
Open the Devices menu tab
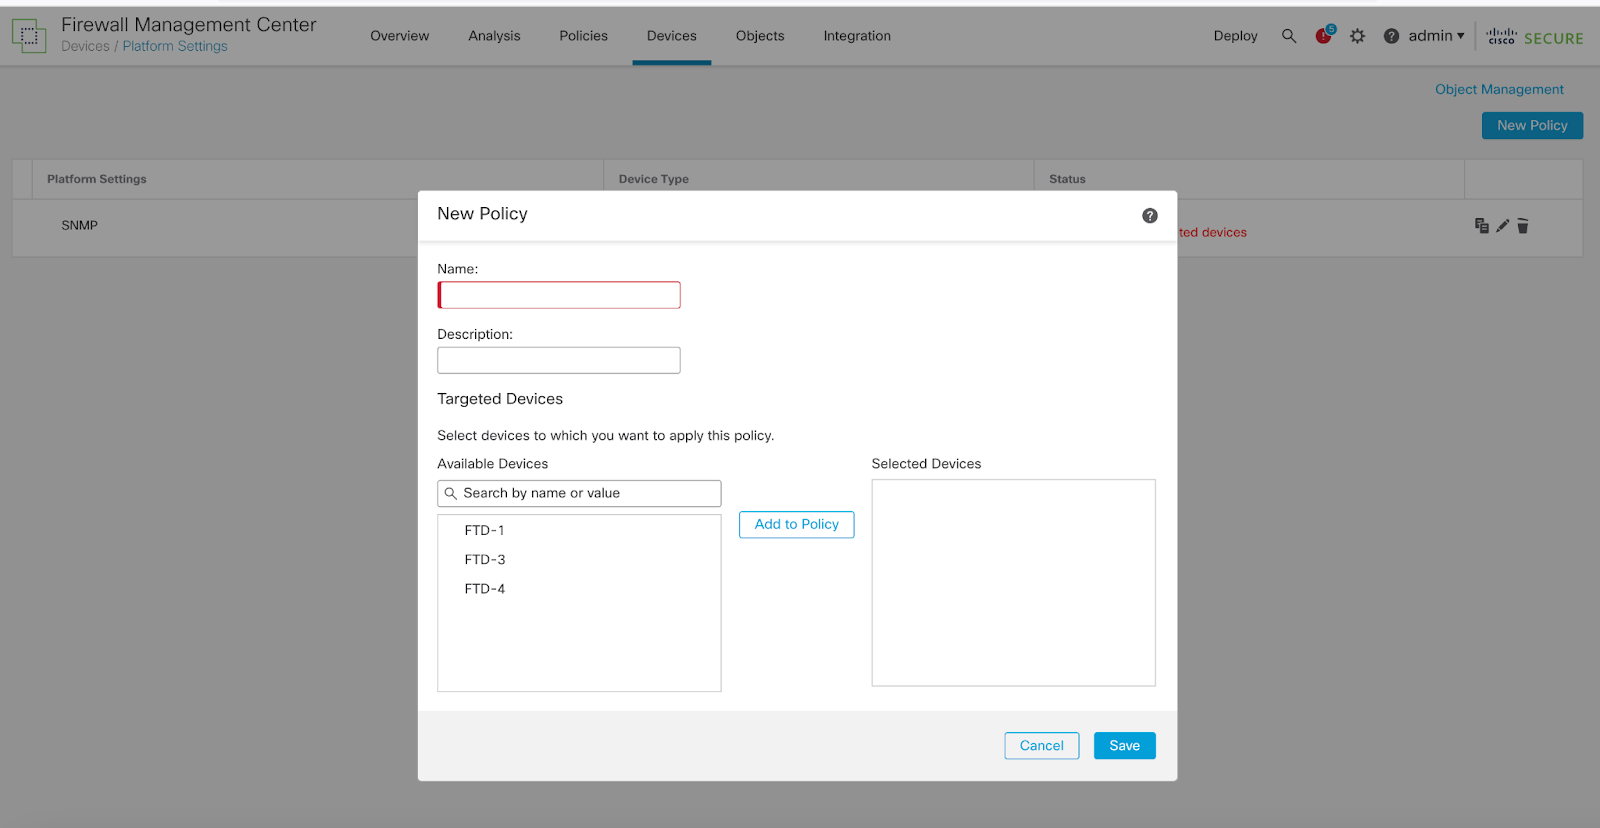(x=671, y=36)
